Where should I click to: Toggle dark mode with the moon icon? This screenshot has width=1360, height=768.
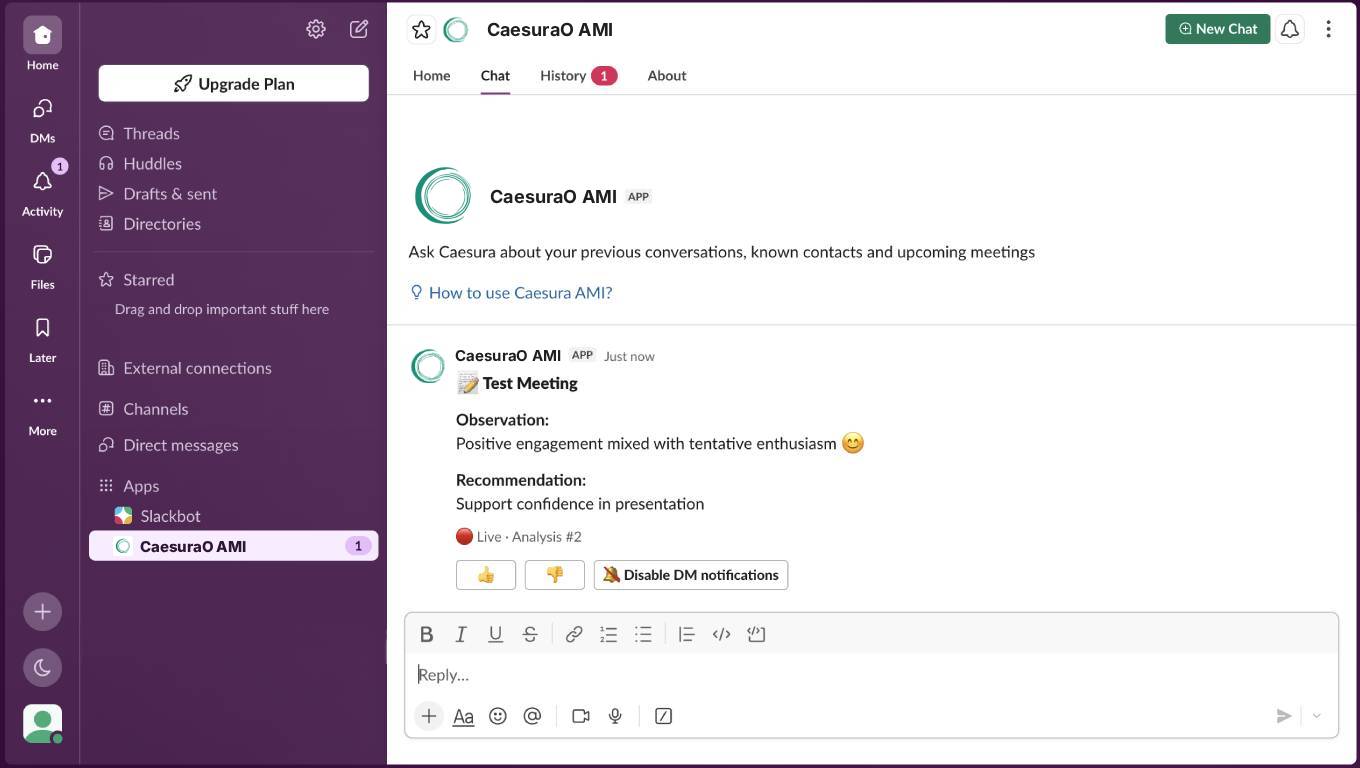[42, 668]
